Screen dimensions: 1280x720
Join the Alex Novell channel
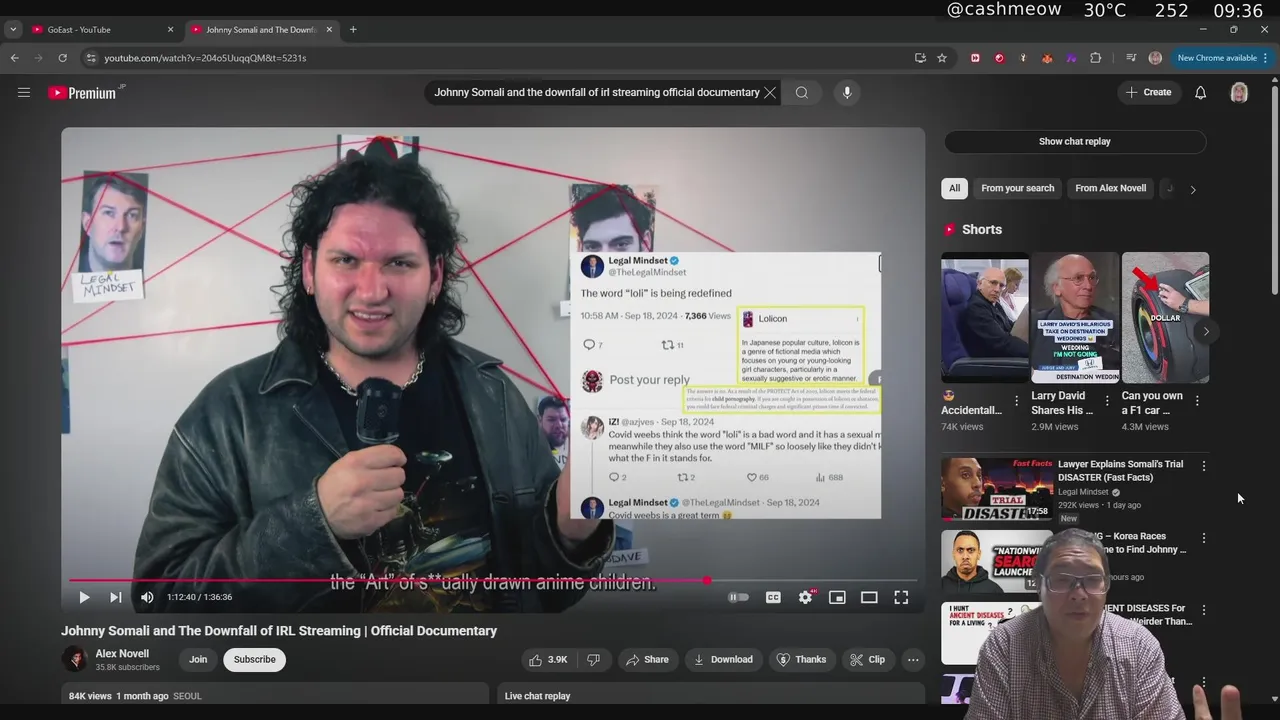[x=198, y=659]
